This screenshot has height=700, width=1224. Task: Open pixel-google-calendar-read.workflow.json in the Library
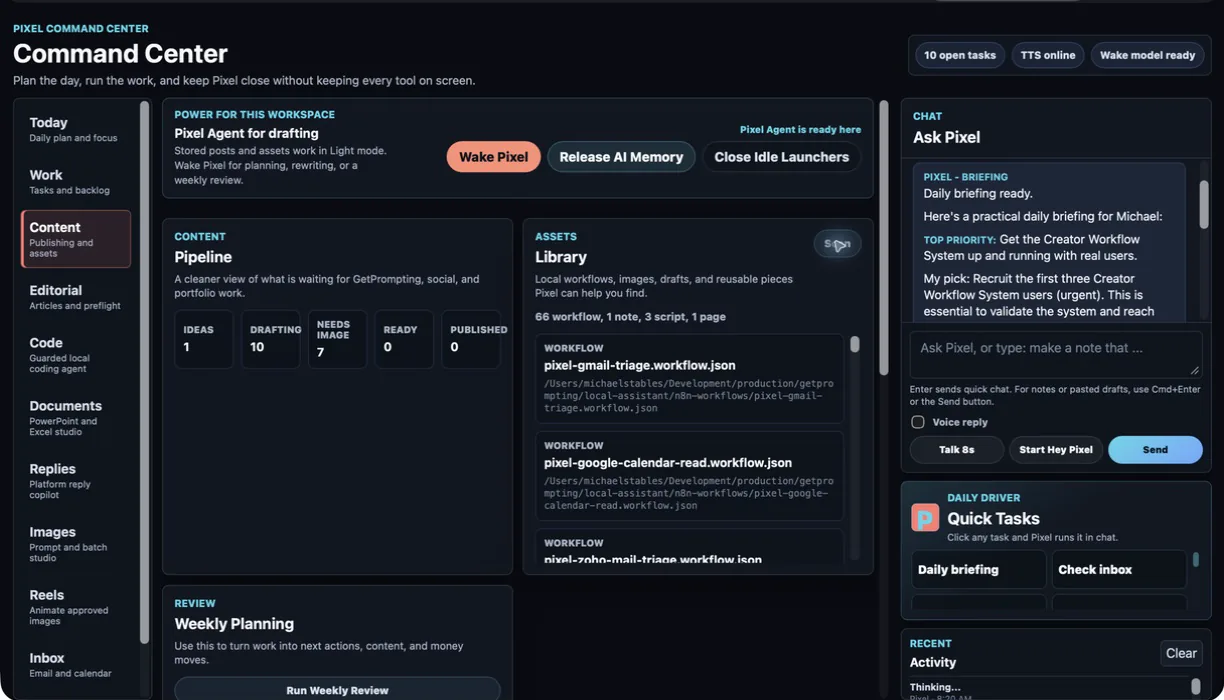[x=689, y=476]
